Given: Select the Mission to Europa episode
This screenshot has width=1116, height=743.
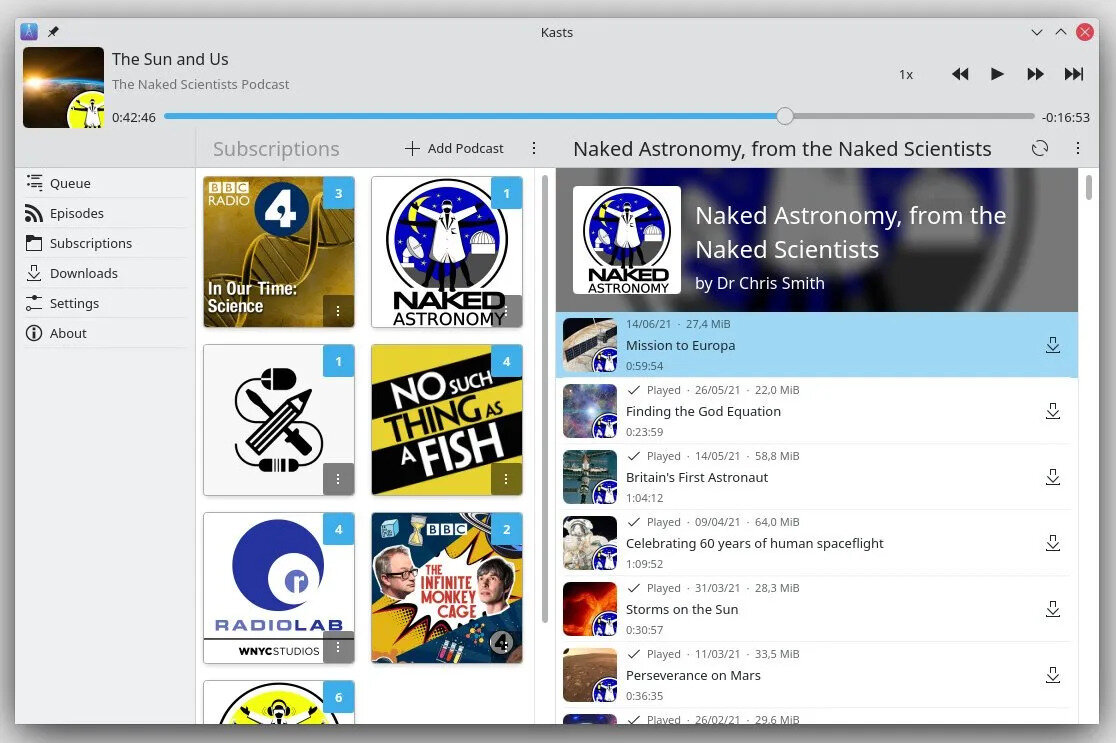Looking at the screenshot, I should point(817,345).
